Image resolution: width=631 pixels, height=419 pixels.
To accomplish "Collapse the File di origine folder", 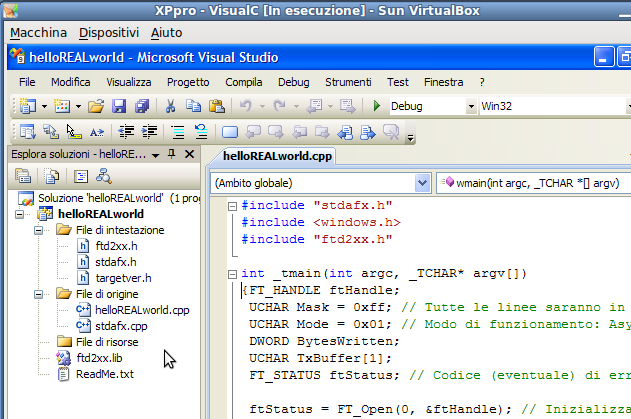I will 39,294.
